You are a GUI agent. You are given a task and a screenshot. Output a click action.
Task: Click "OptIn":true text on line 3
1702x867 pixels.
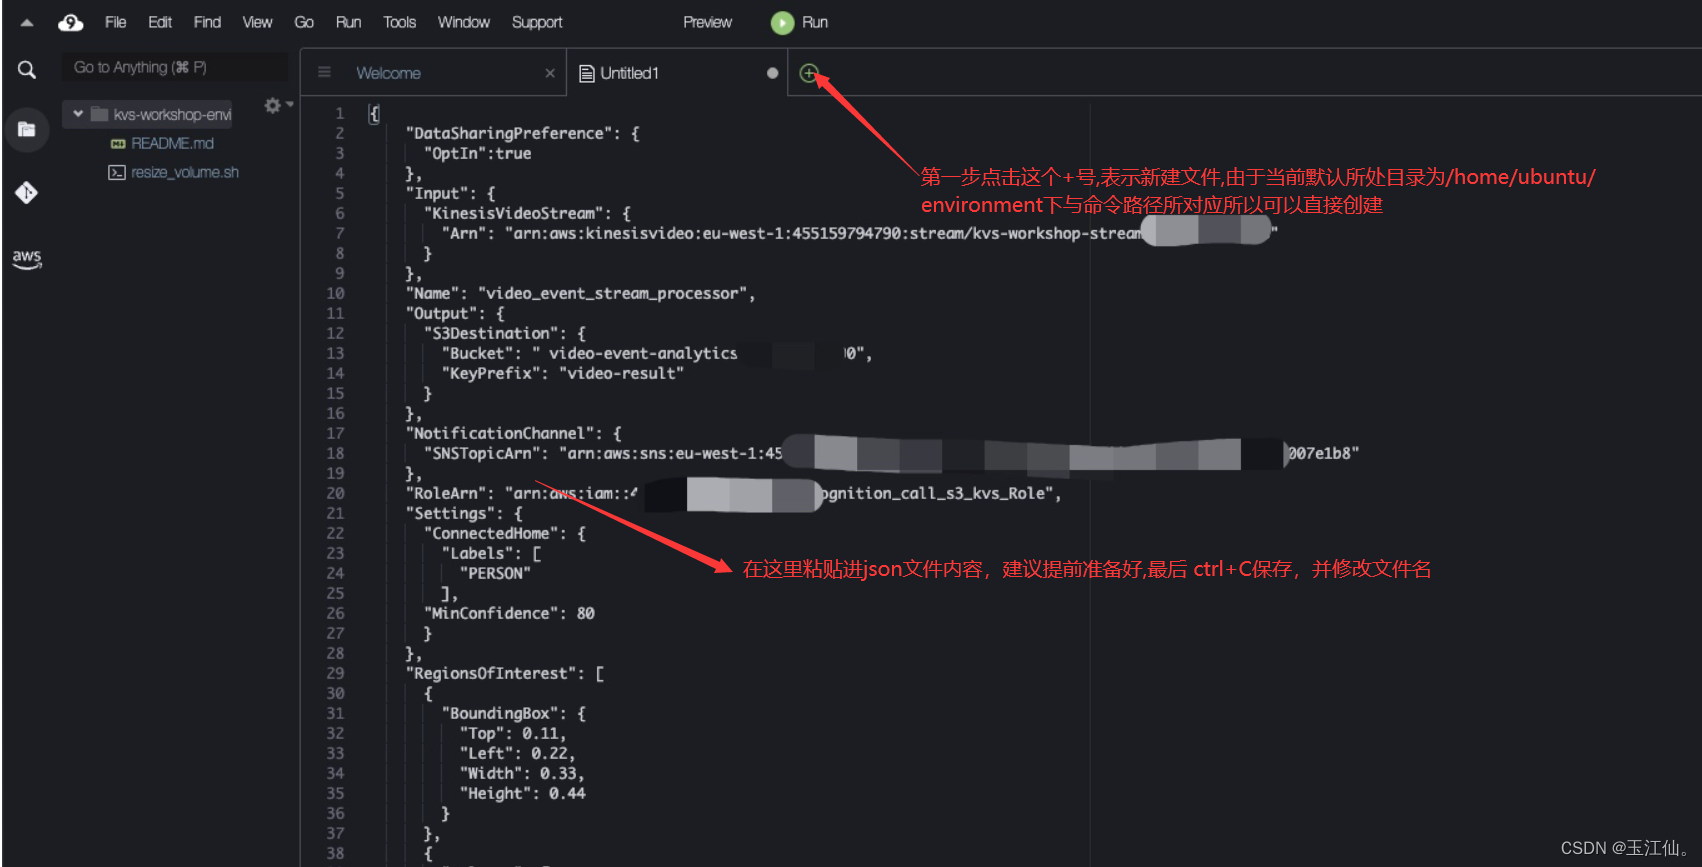[477, 153]
